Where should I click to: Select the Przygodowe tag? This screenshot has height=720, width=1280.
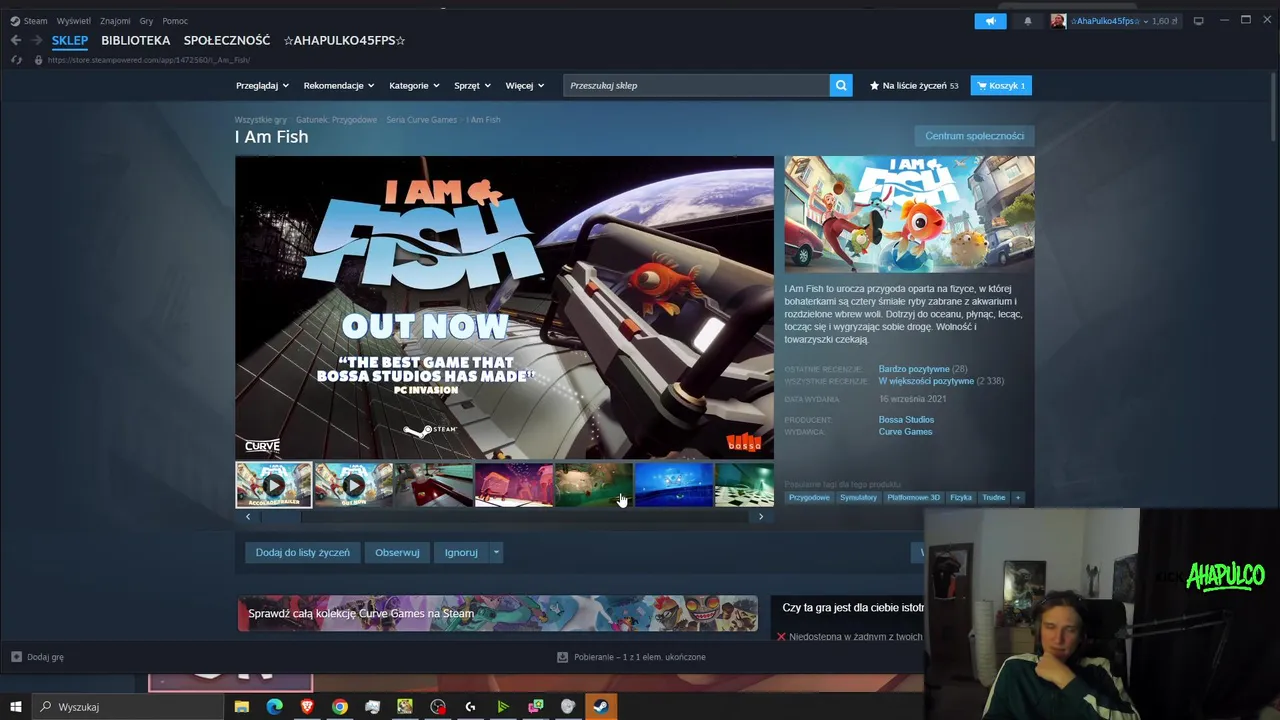[x=809, y=497]
